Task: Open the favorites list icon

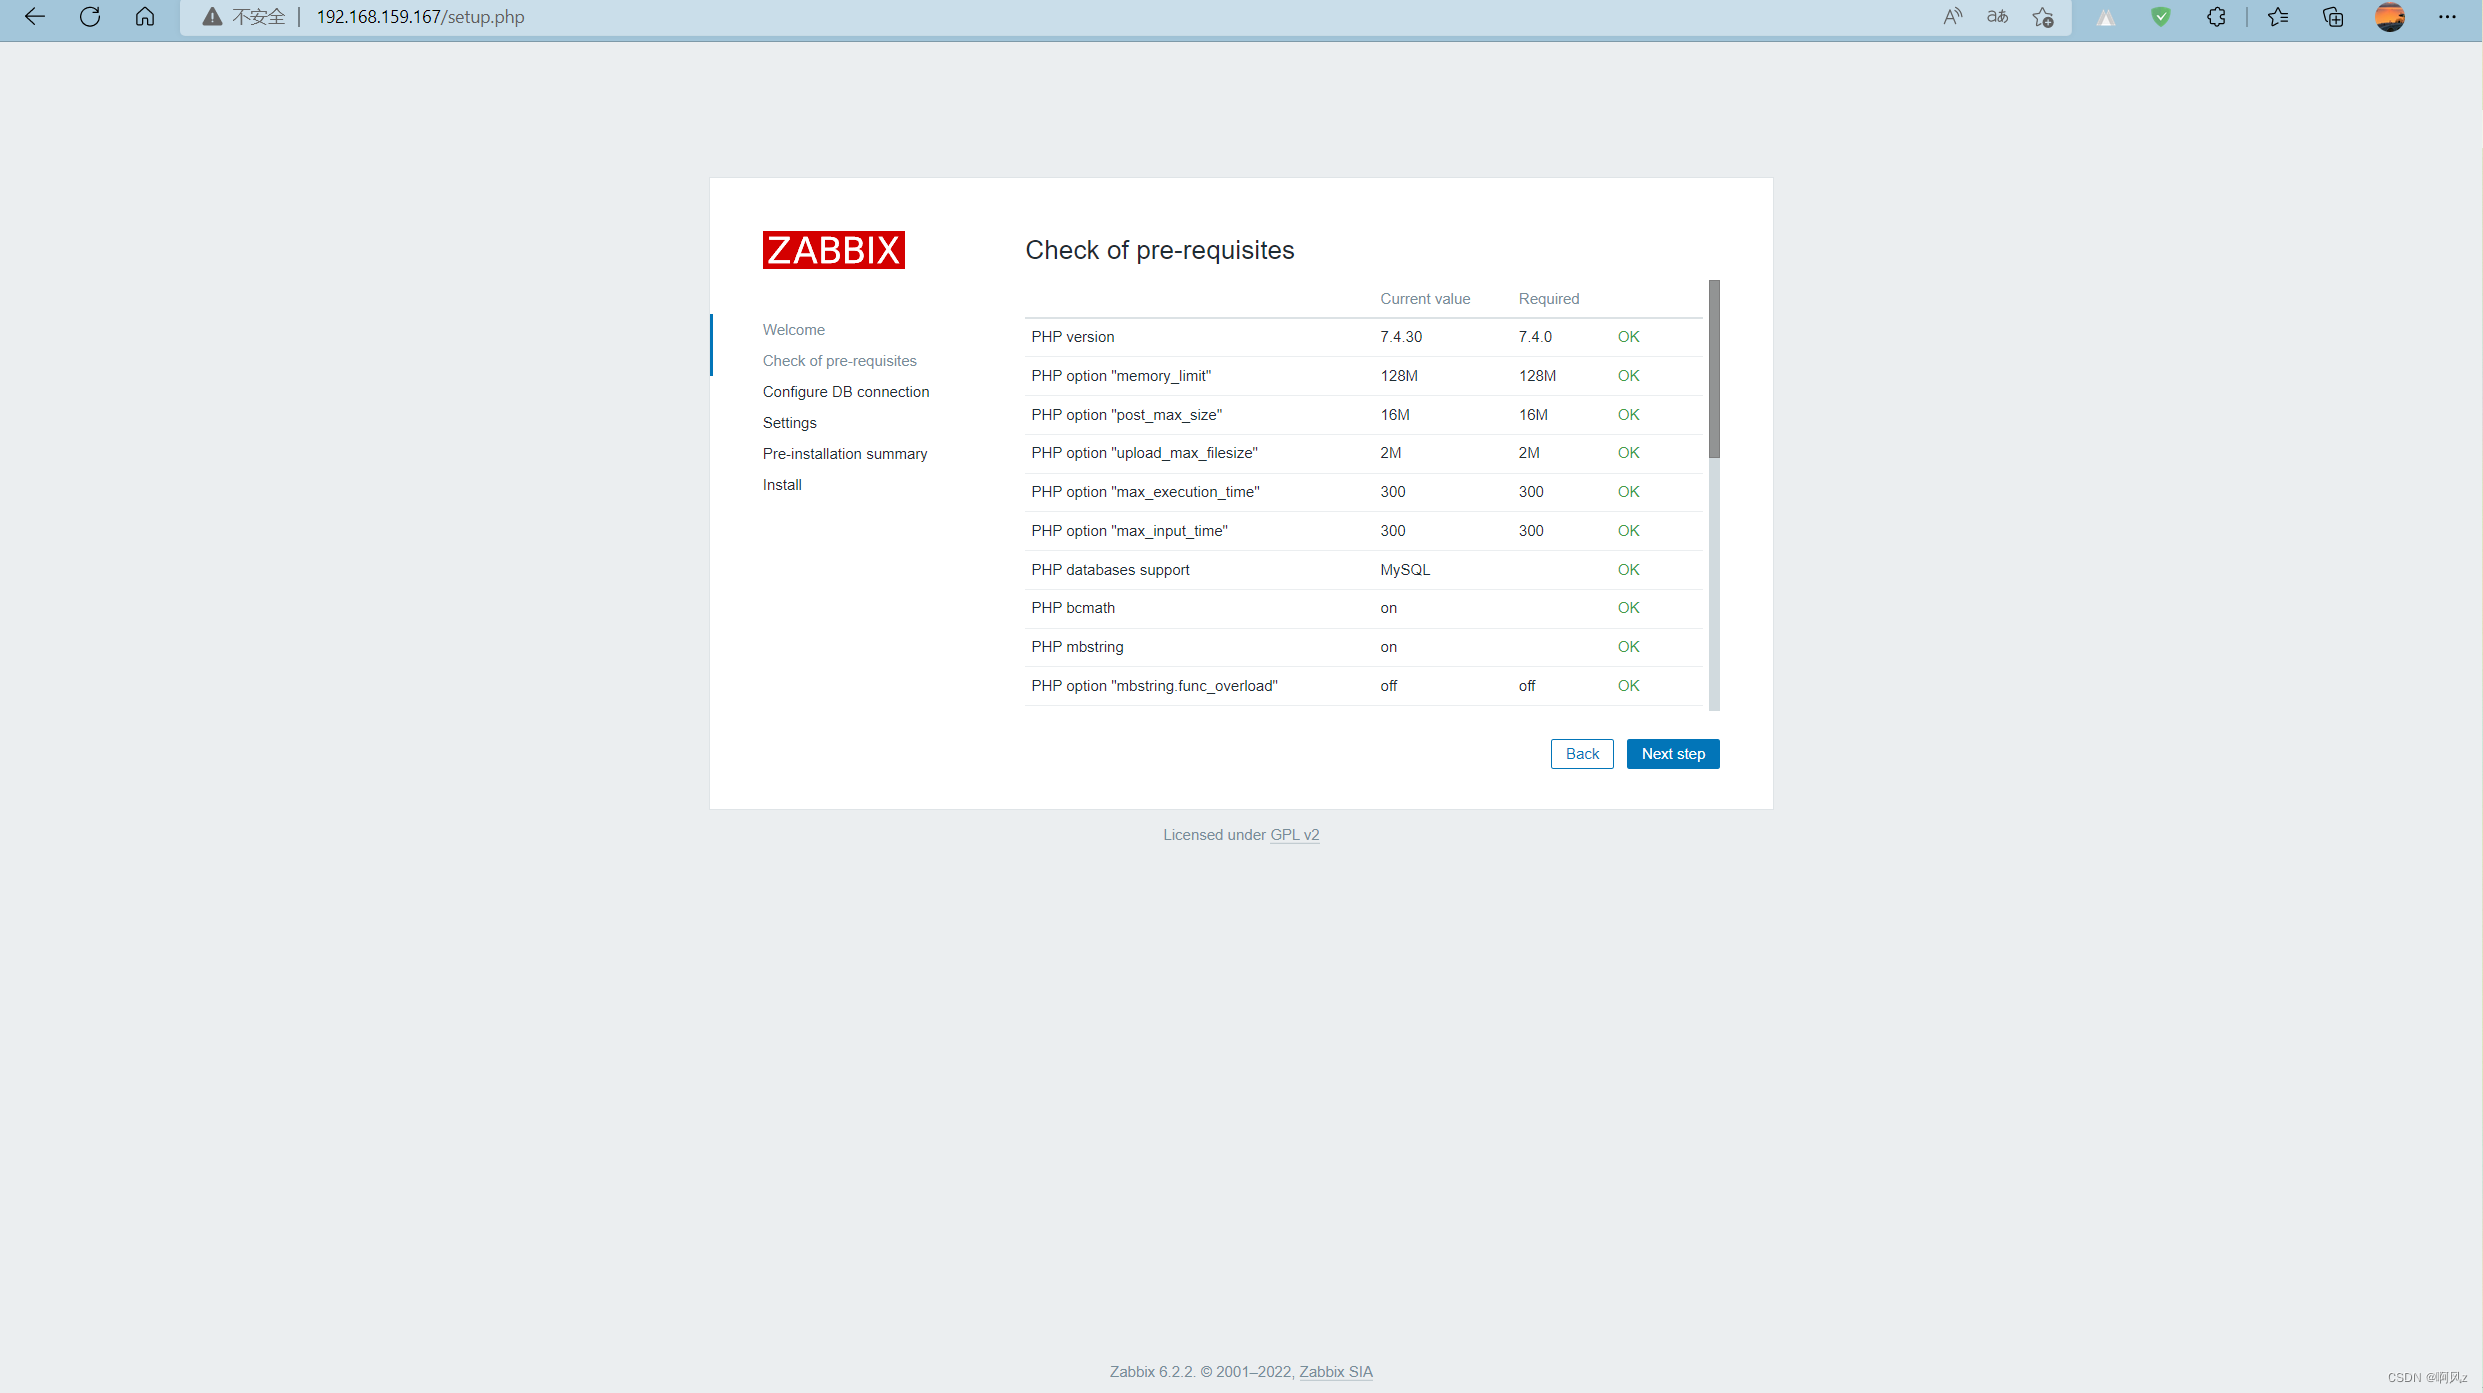Action: point(2278,17)
